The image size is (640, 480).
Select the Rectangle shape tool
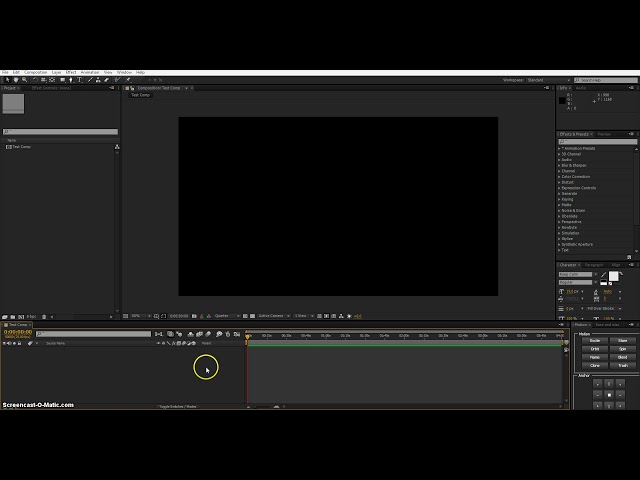tap(62, 80)
